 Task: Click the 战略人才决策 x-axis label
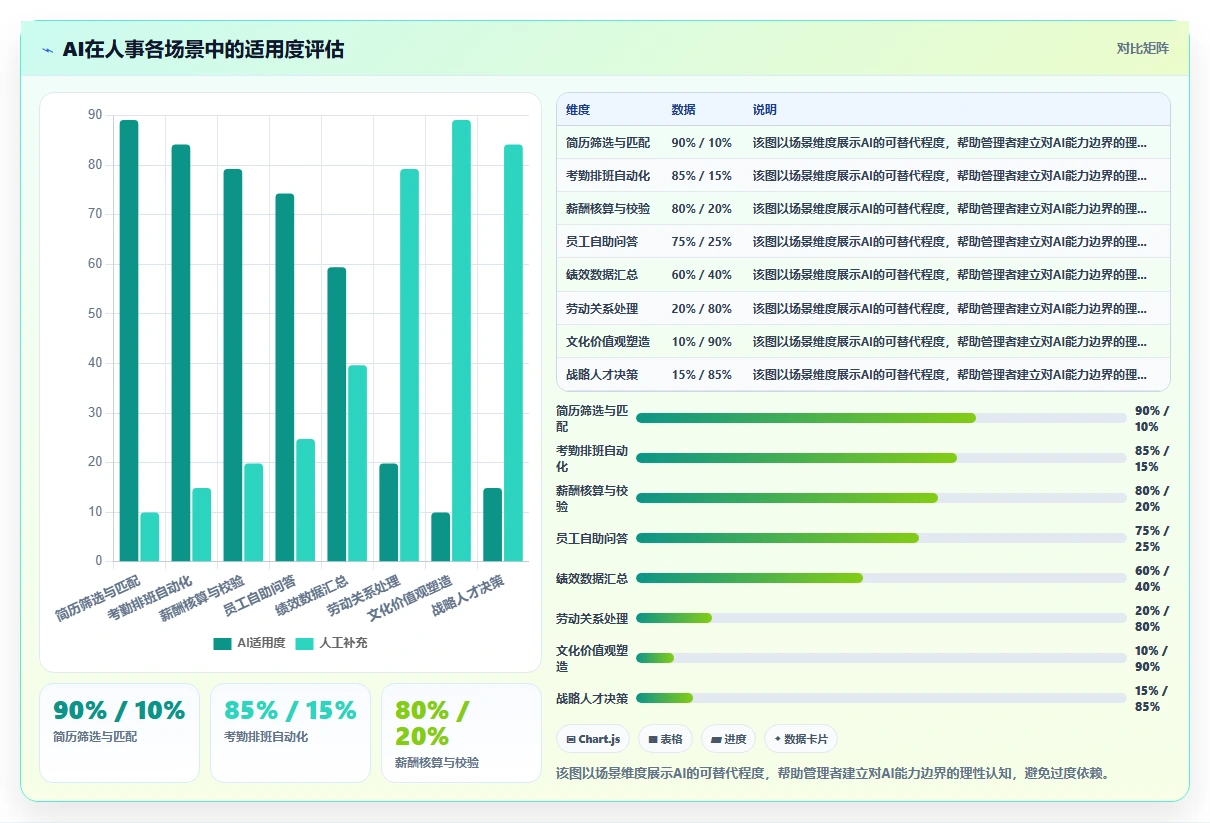coord(468,595)
